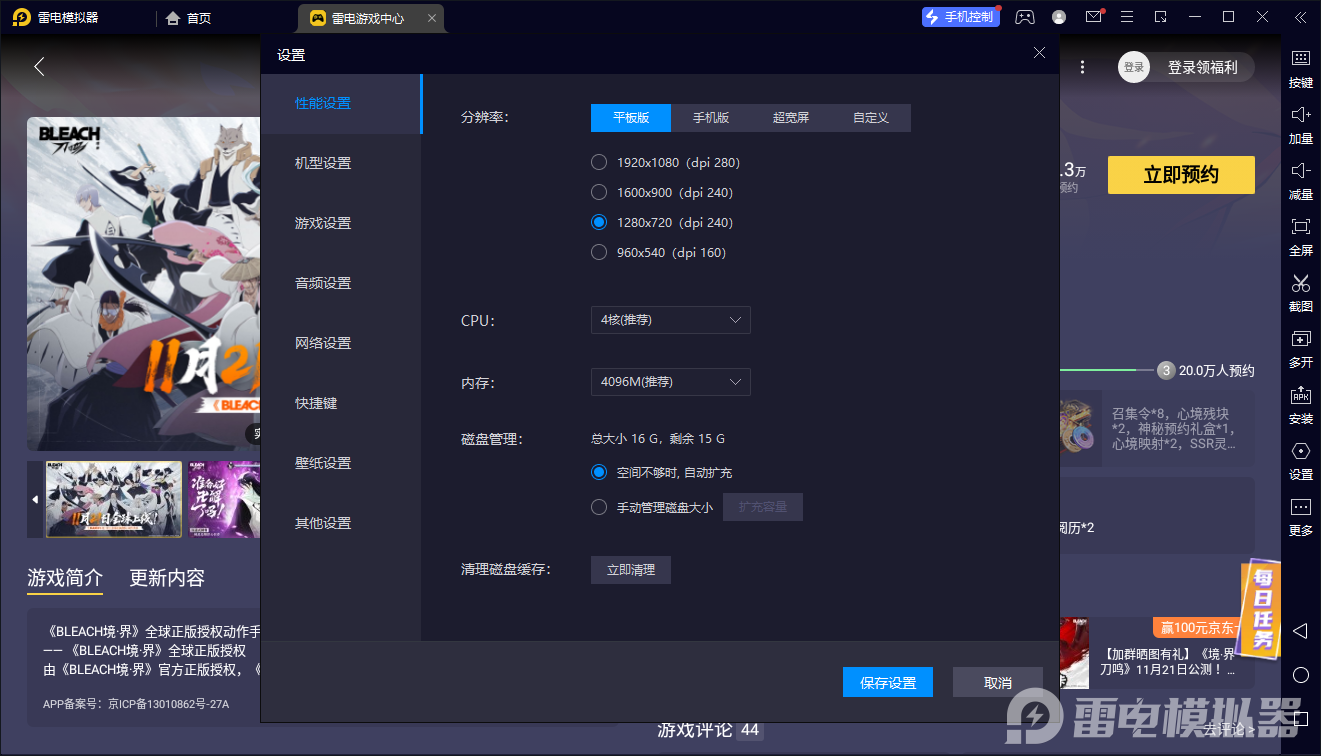Check messages via the mail icon
Viewport: 1321px width, 756px height.
pyautogui.click(x=1092, y=17)
